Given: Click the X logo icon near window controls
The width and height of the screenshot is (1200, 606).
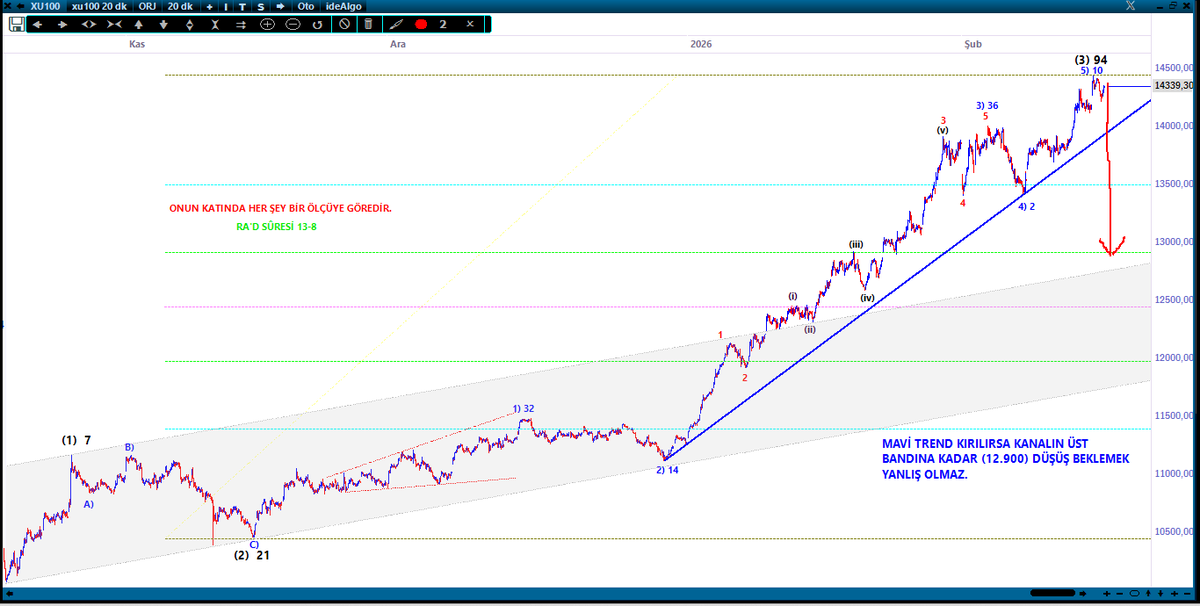Looking at the screenshot, I should [1129, 6].
